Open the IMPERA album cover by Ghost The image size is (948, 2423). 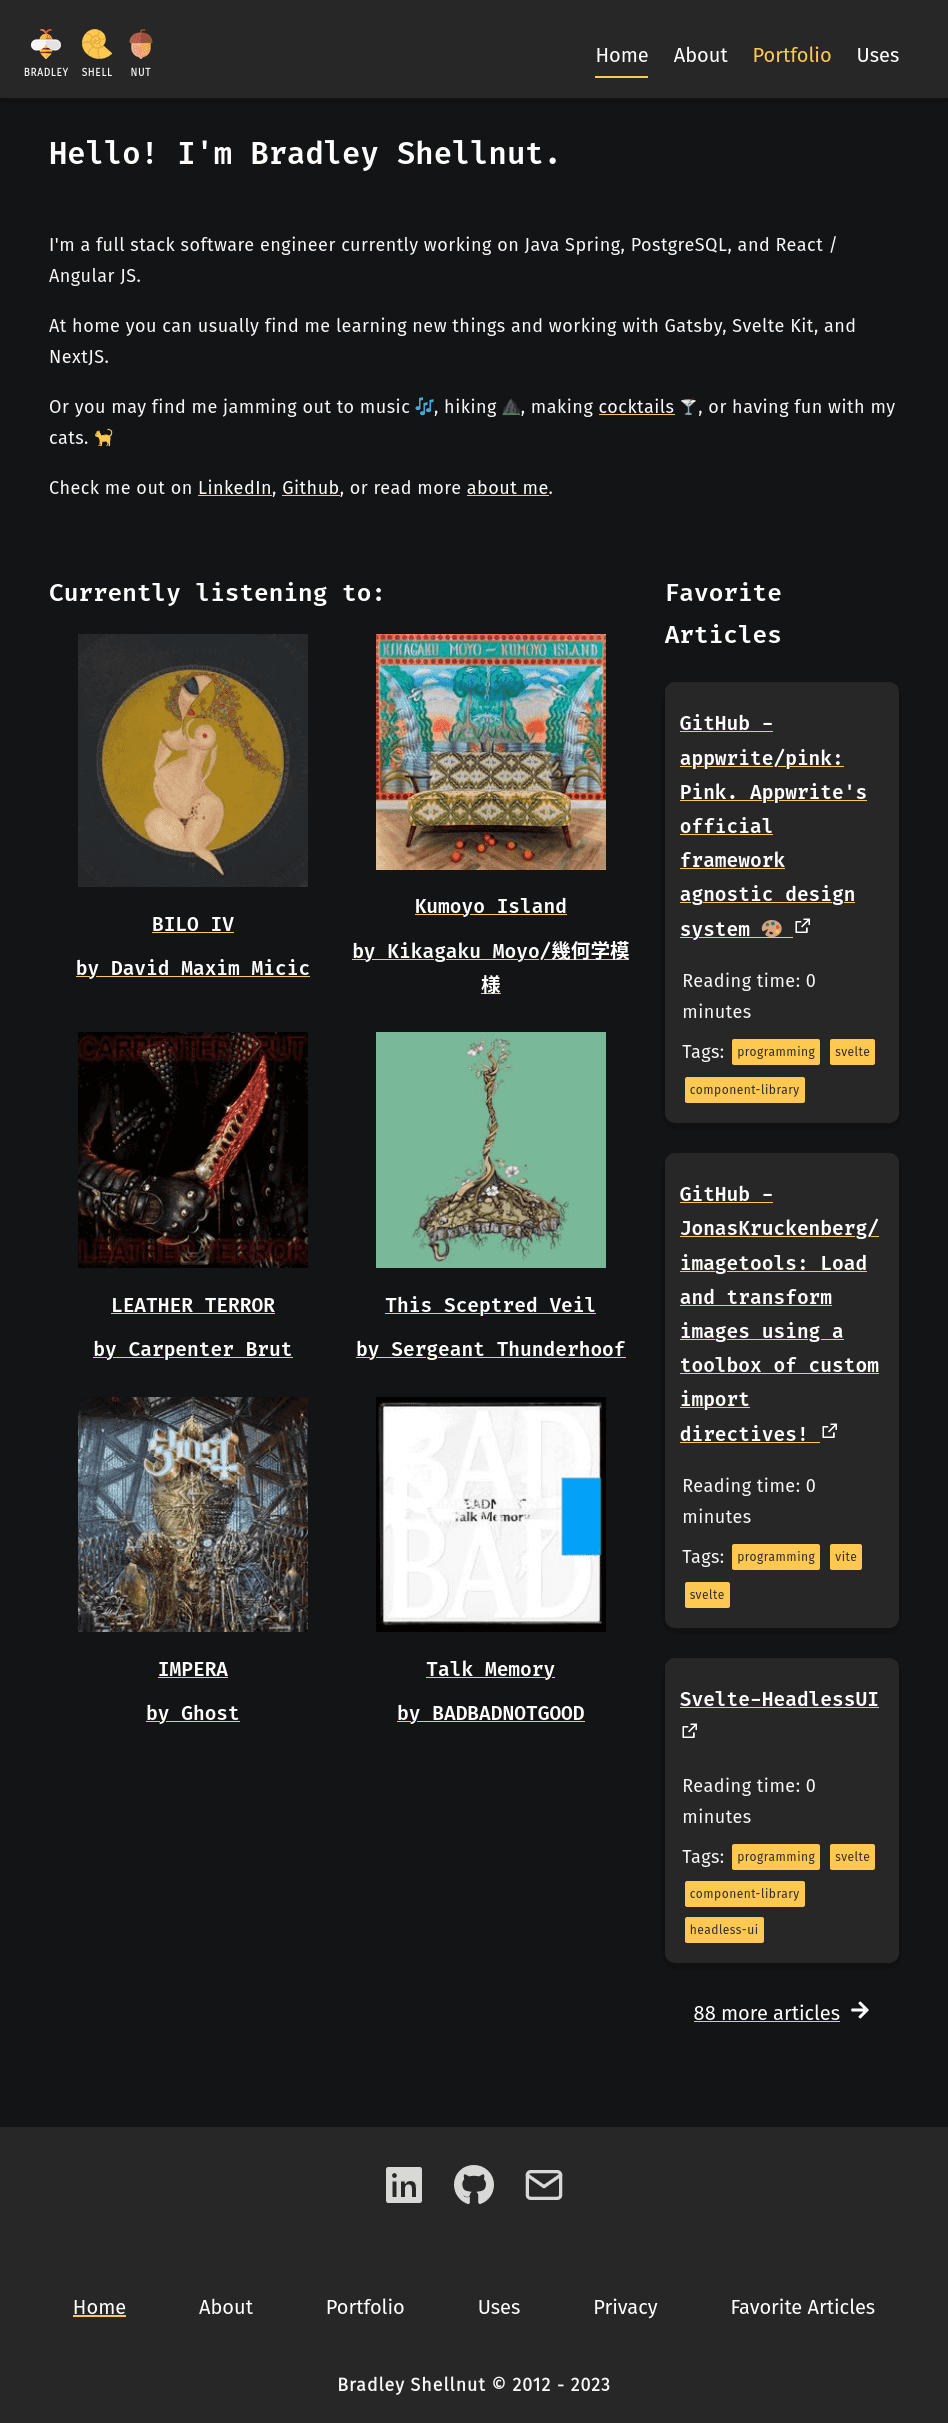(x=193, y=1514)
